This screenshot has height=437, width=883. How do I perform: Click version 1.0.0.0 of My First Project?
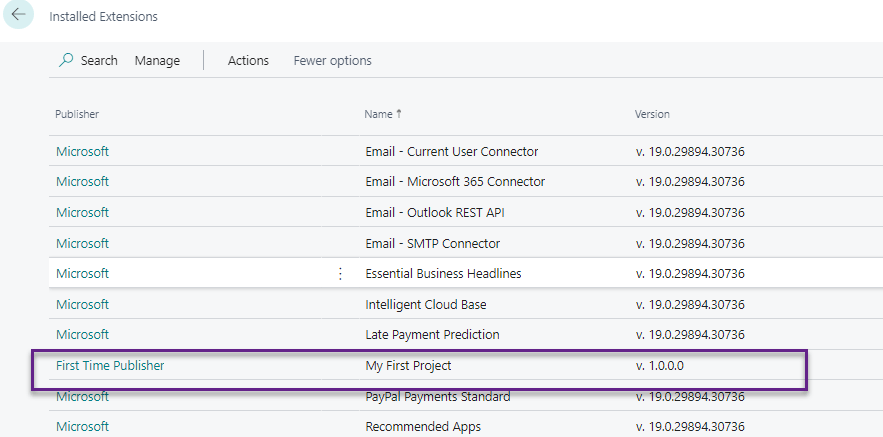coord(660,366)
